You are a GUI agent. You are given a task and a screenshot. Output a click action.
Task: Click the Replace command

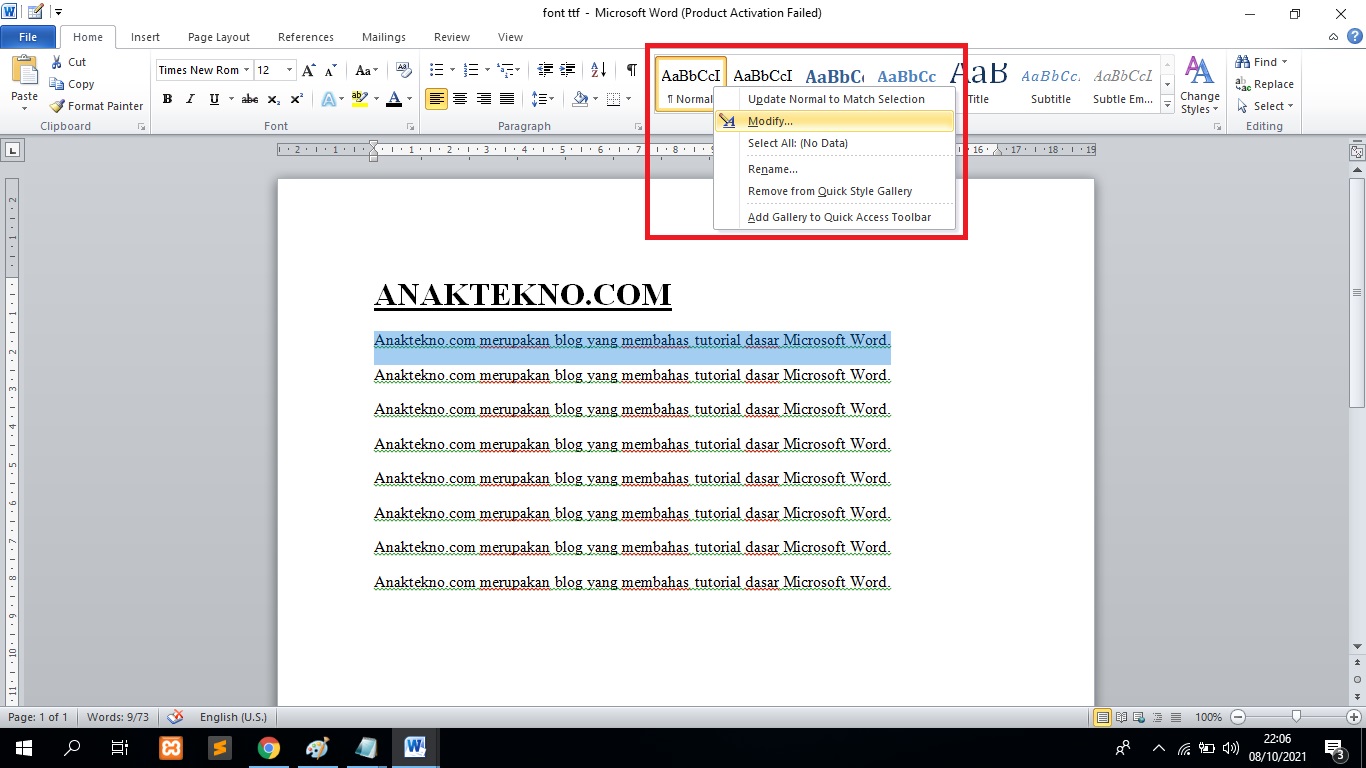(x=1265, y=84)
